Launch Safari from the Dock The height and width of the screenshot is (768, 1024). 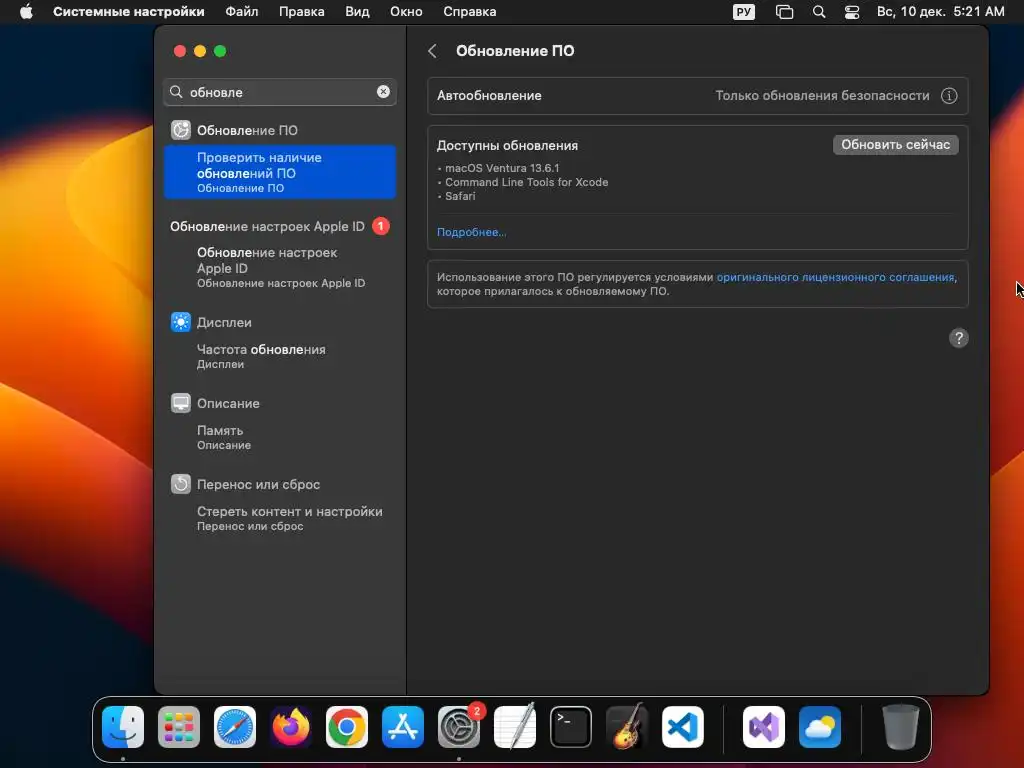[234, 727]
